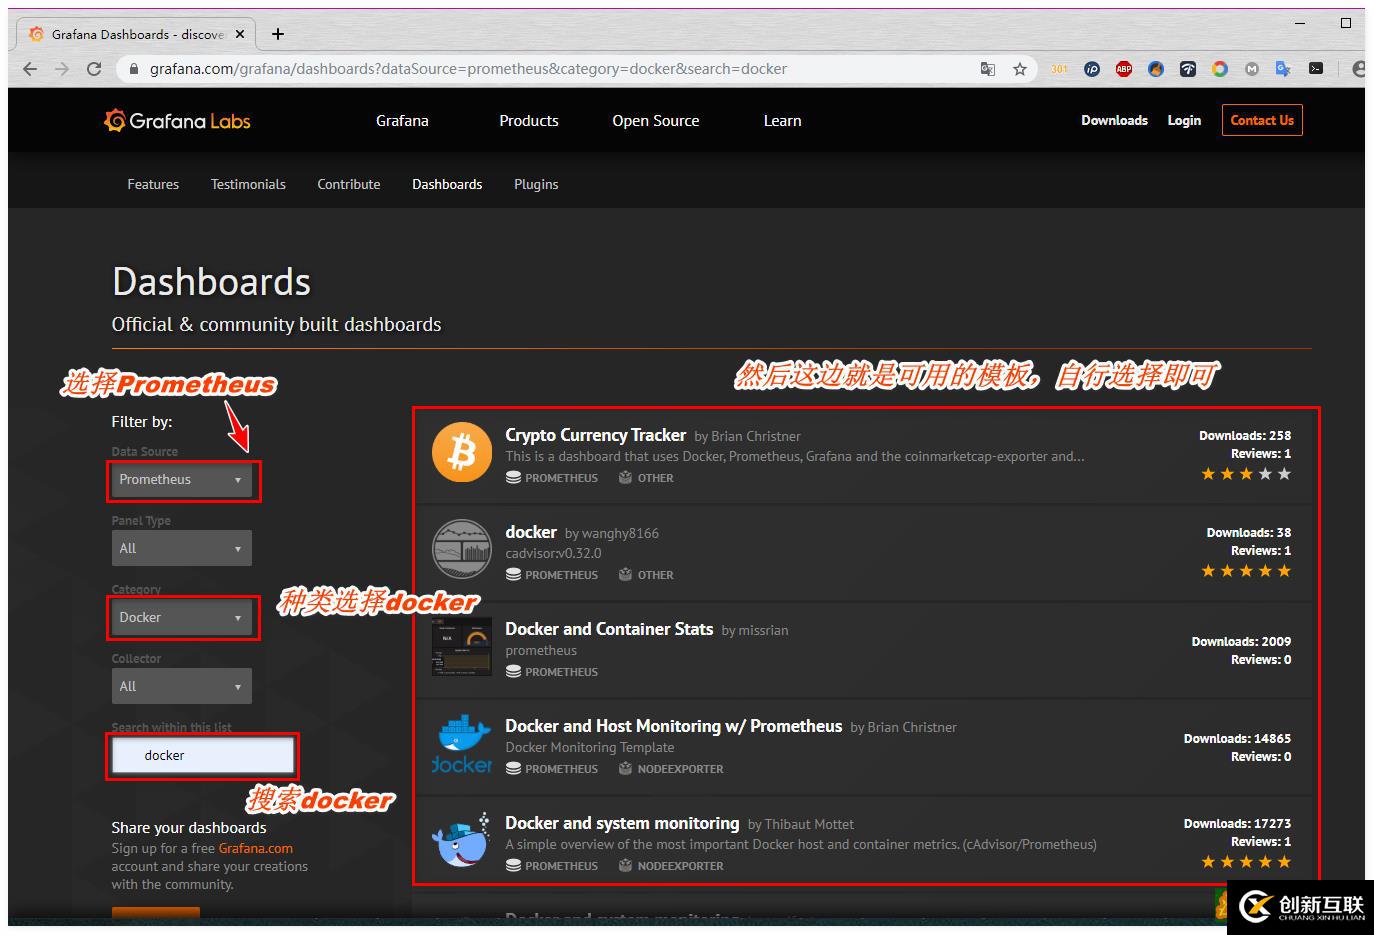Click the browser address bar URL

468,69
